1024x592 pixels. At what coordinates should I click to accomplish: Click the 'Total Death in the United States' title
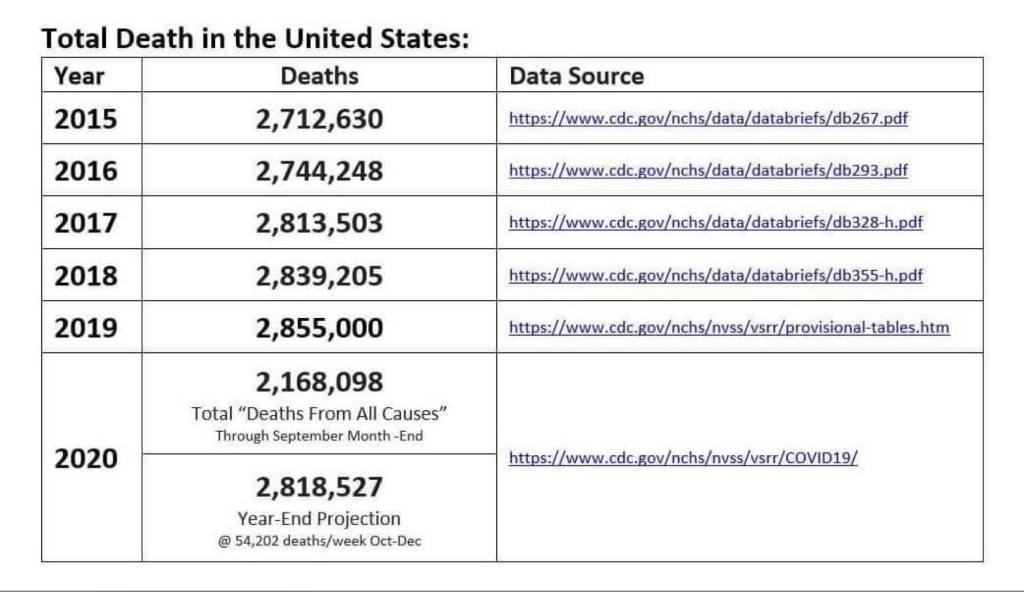[x=255, y=39]
